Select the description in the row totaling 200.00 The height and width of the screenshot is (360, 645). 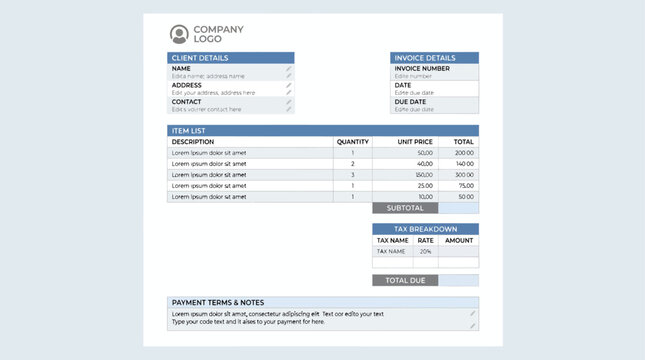(209, 153)
